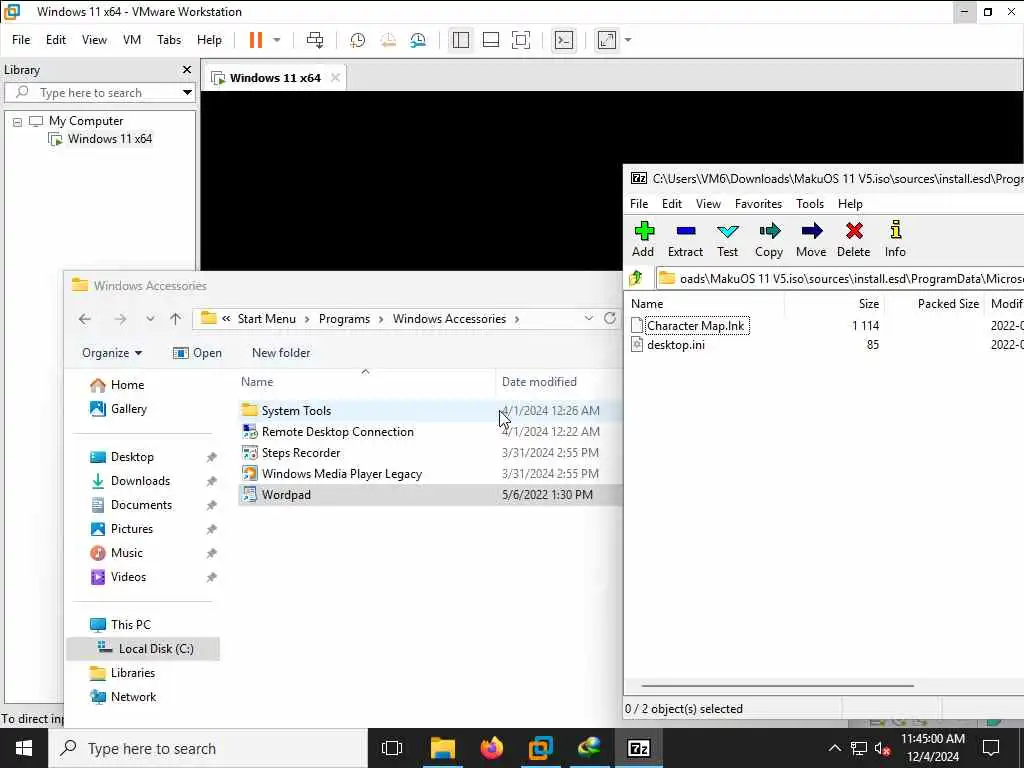Screen dimensions: 1024x768
Task: Open the Organize dropdown menu
Action: click(x=112, y=353)
